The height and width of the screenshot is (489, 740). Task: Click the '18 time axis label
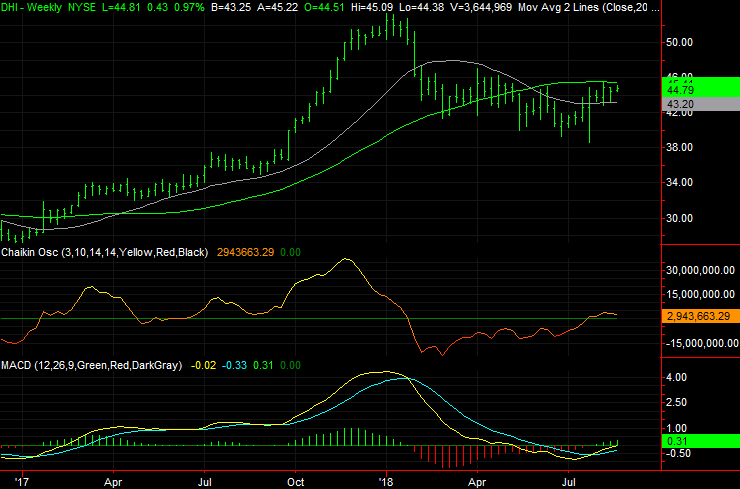click(x=386, y=482)
